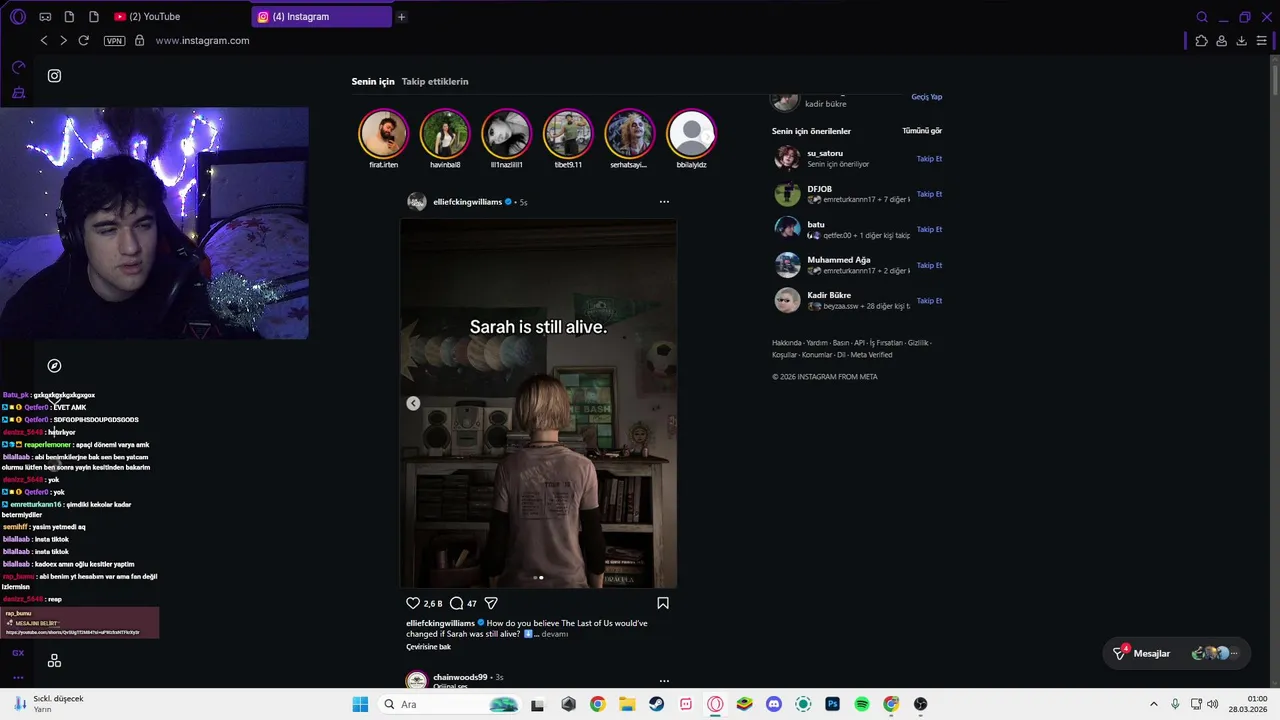The height and width of the screenshot is (720, 1280).
Task: Open the Windows Start button
Action: 360,704
